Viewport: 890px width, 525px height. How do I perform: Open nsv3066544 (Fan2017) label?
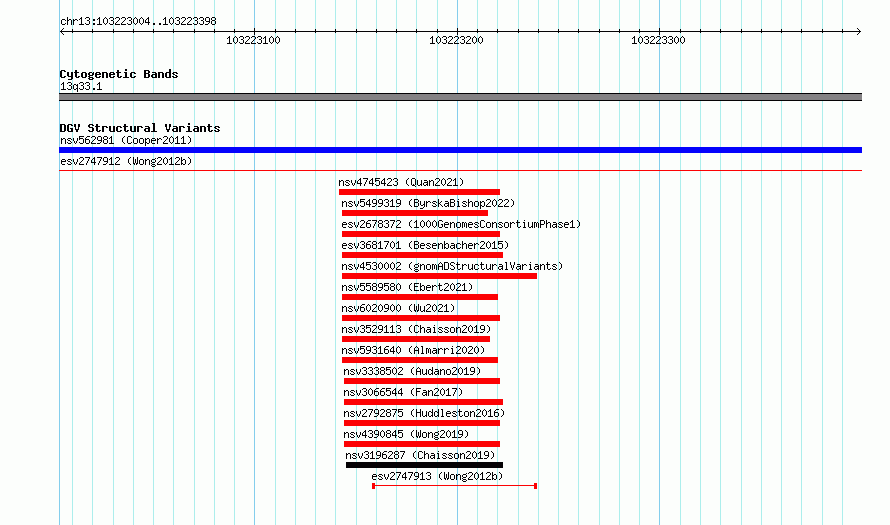(403, 392)
